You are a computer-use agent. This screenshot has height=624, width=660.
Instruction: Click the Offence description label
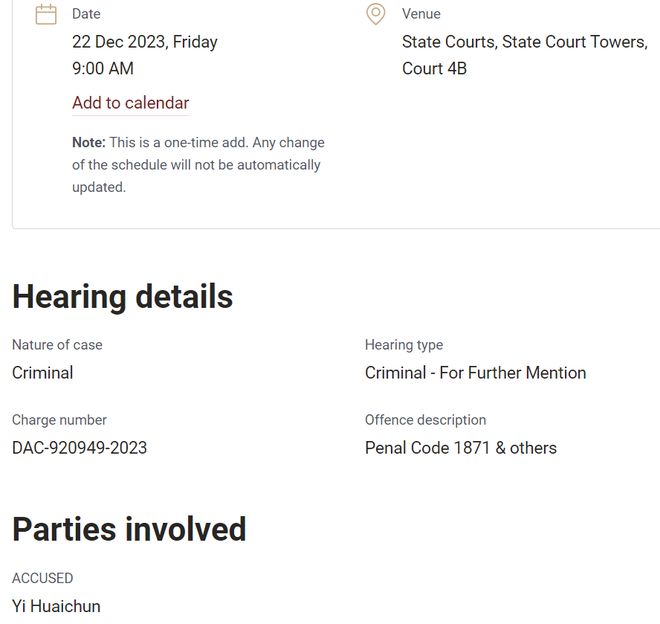[x=425, y=420]
